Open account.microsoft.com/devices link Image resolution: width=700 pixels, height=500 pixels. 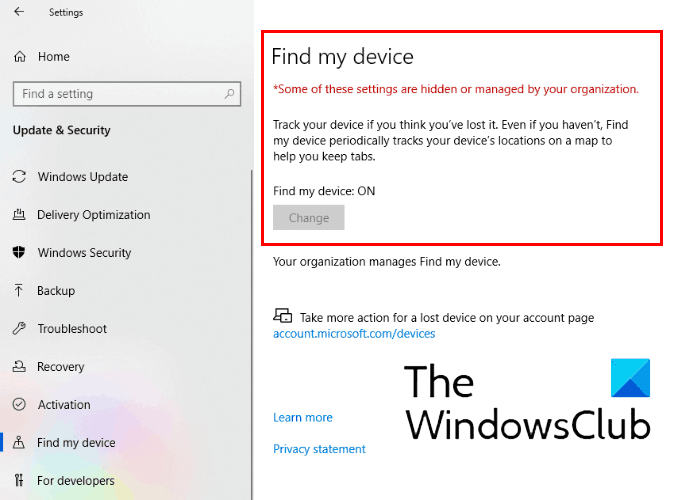click(354, 333)
